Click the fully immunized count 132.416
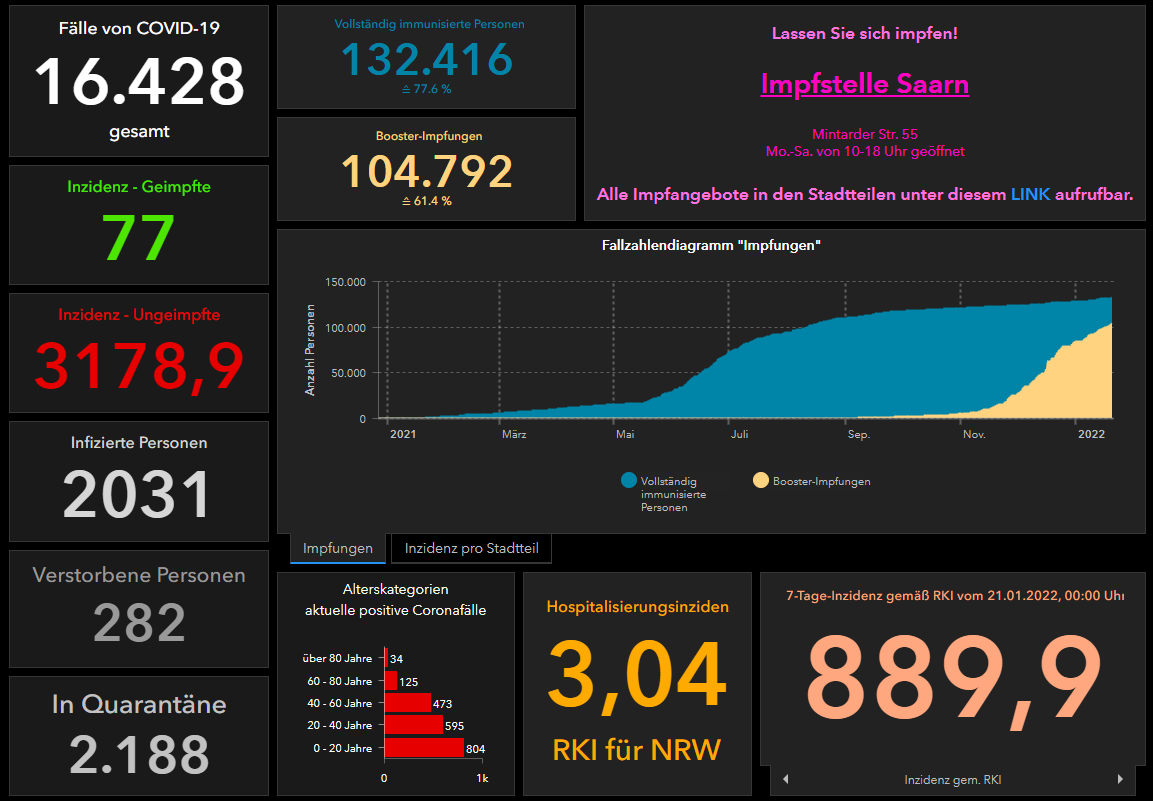The height and width of the screenshot is (801, 1153). (x=426, y=59)
